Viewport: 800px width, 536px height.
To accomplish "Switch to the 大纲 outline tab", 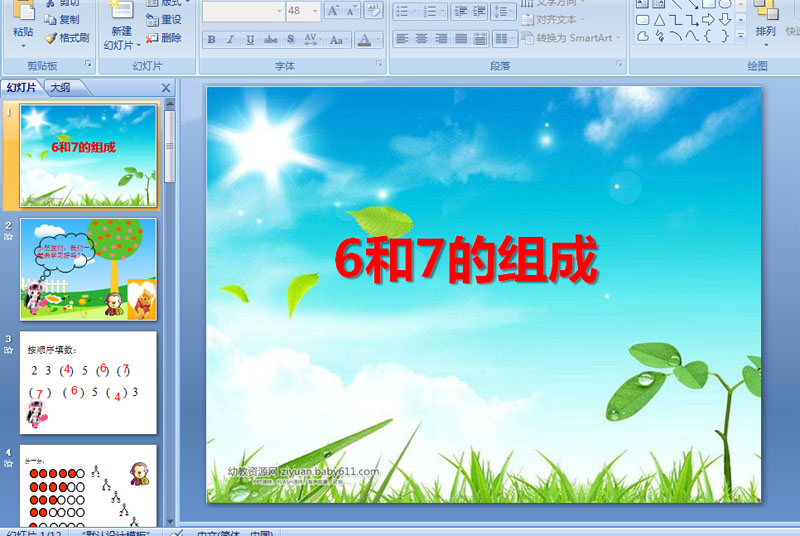I will [x=60, y=88].
